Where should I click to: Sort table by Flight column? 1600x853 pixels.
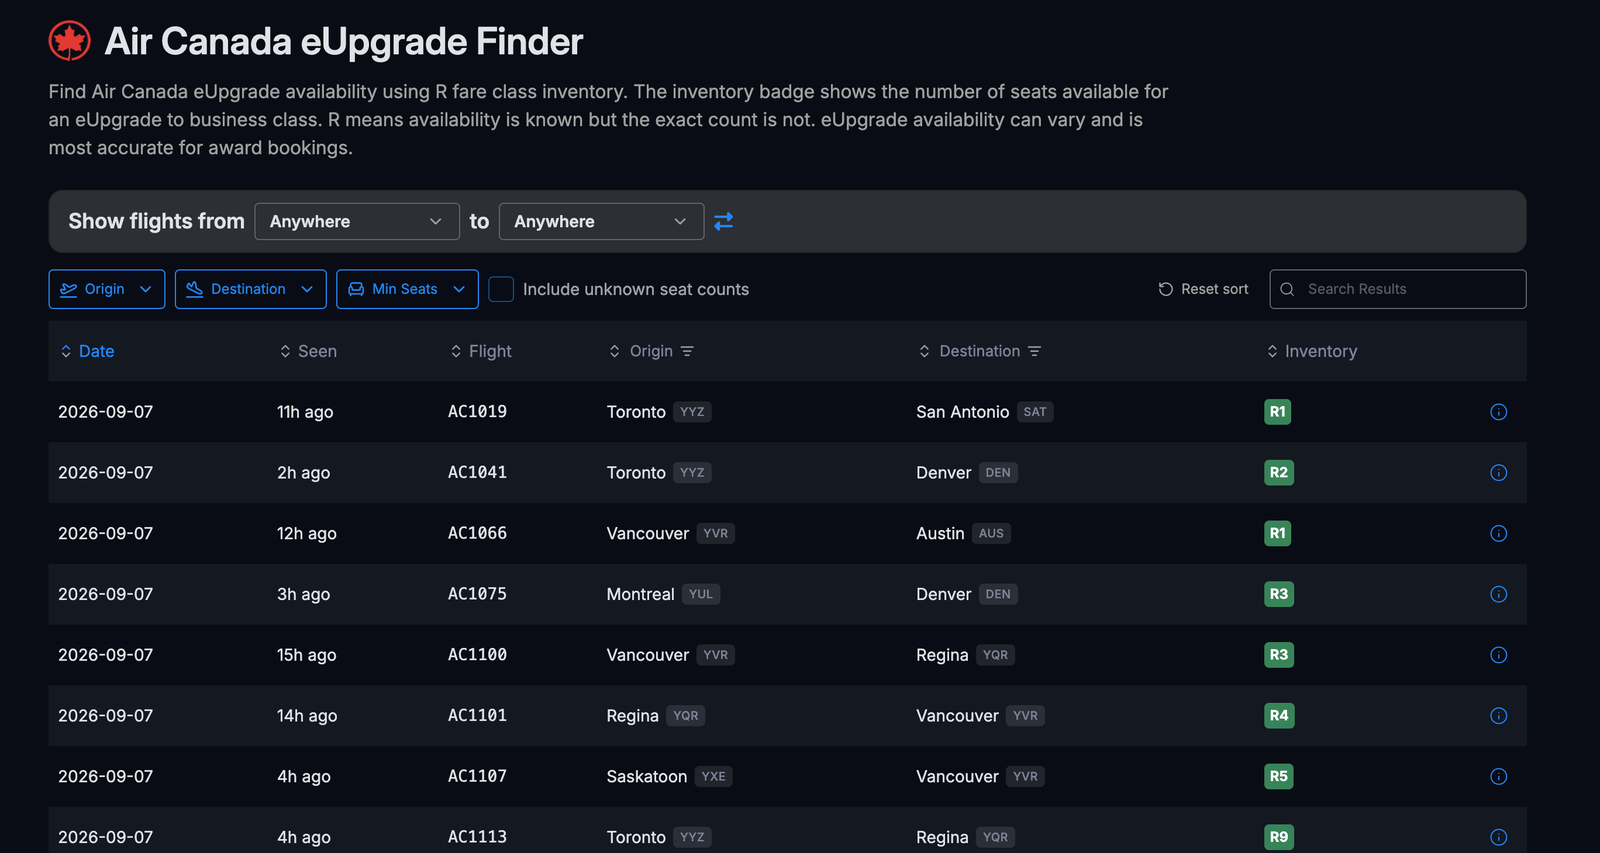[x=481, y=351]
